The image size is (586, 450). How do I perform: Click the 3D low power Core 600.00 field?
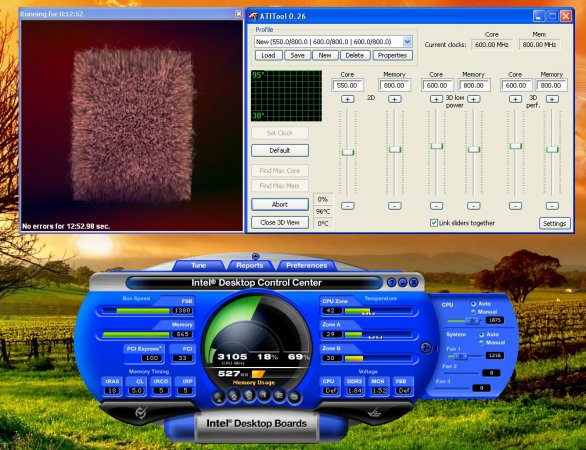(437, 86)
